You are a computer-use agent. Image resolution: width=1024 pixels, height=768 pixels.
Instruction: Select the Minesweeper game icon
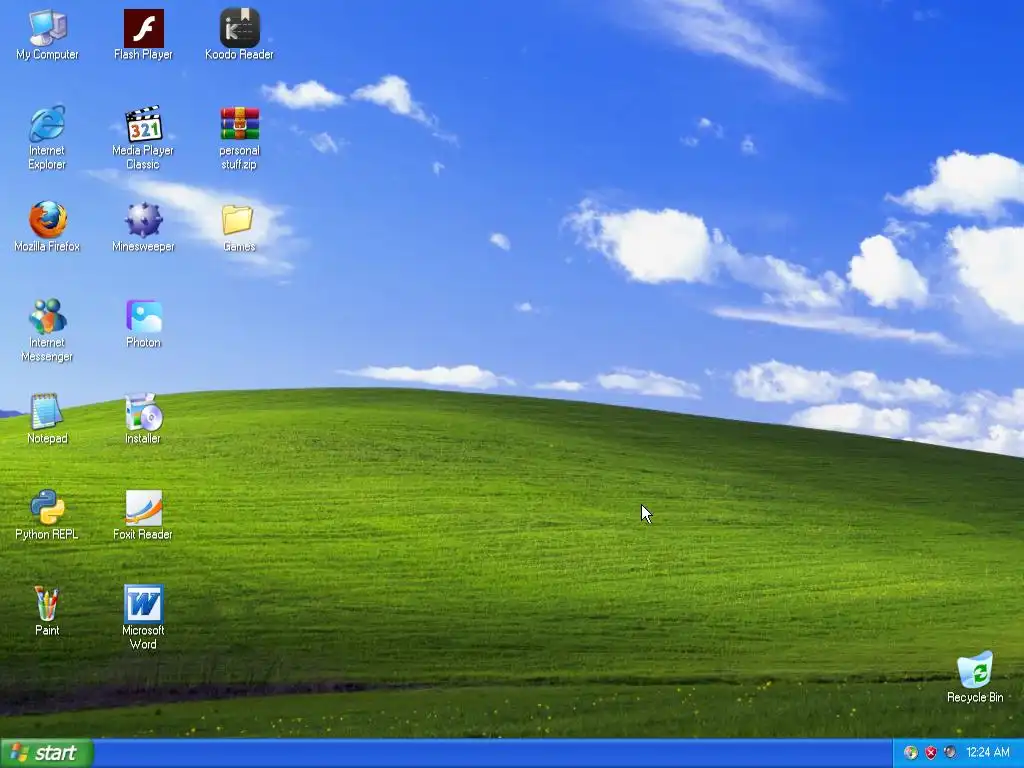(144, 227)
